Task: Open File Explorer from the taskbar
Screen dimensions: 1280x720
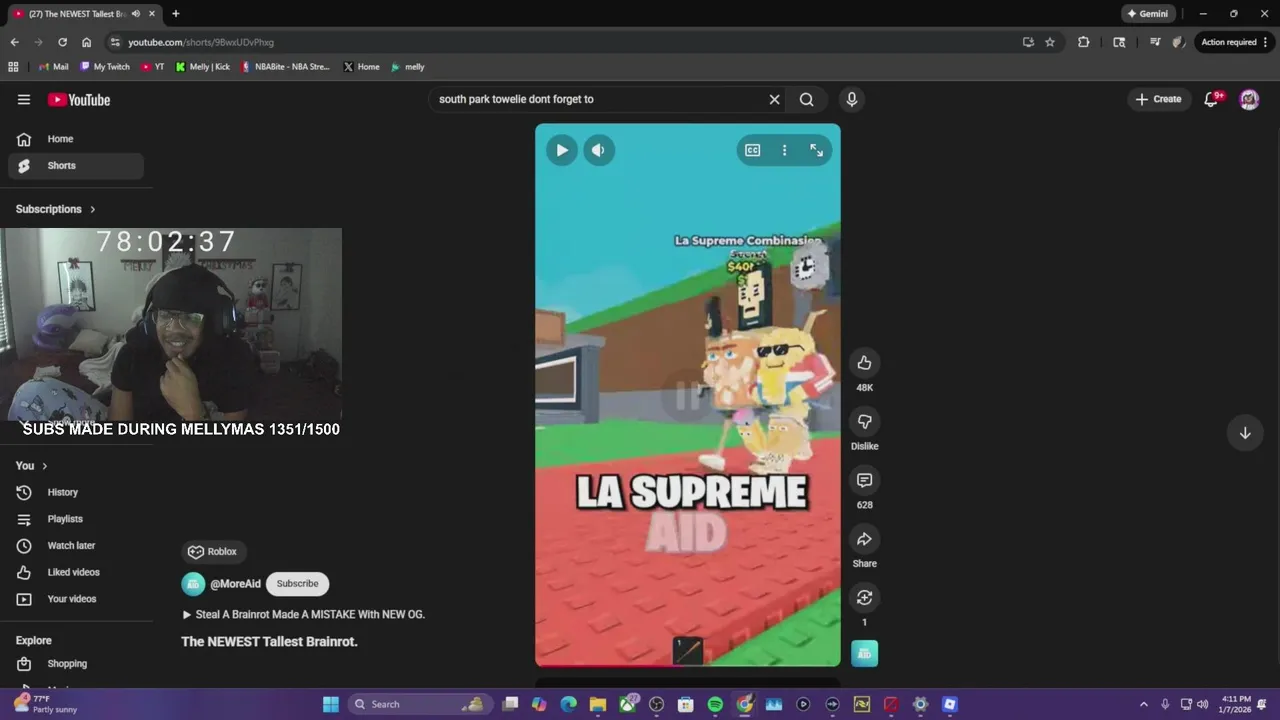Action: [x=597, y=704]
